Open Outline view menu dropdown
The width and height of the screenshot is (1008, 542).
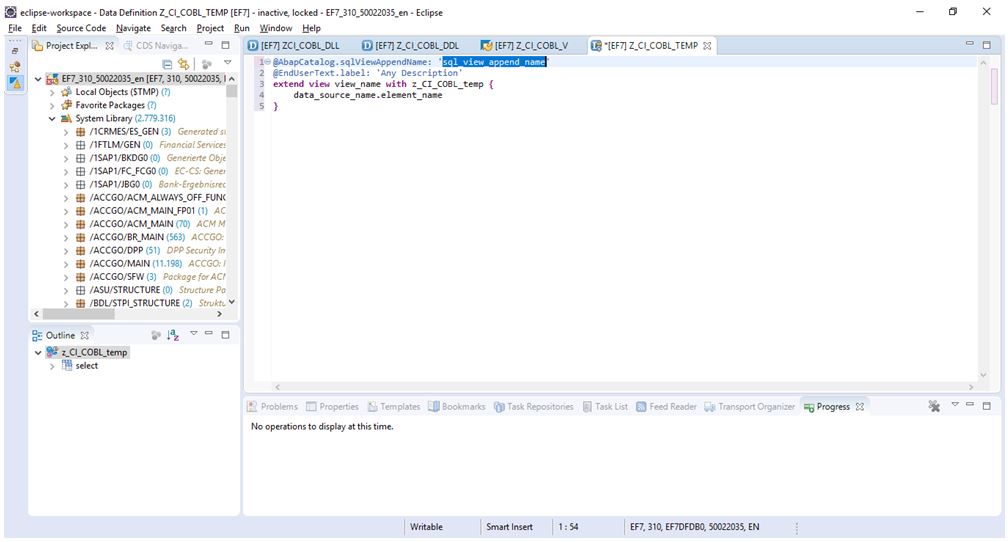[194, 333]
